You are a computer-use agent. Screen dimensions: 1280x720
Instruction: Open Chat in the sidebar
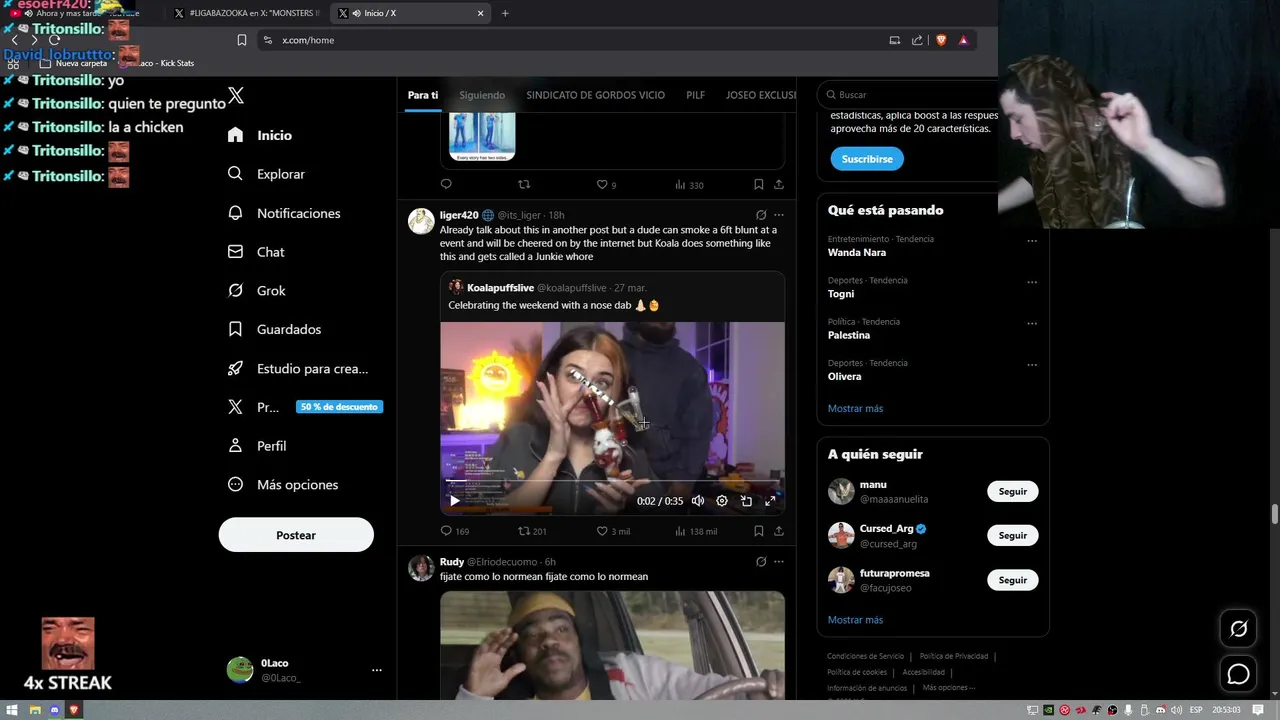click(x=256, y=252)
